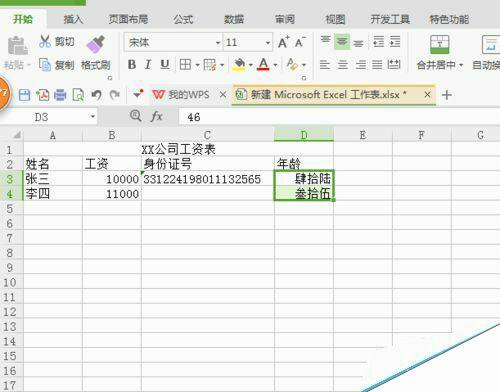Expand the font name dropdown
The width and height of the screenshot is (500, 392).
[218, 43]
